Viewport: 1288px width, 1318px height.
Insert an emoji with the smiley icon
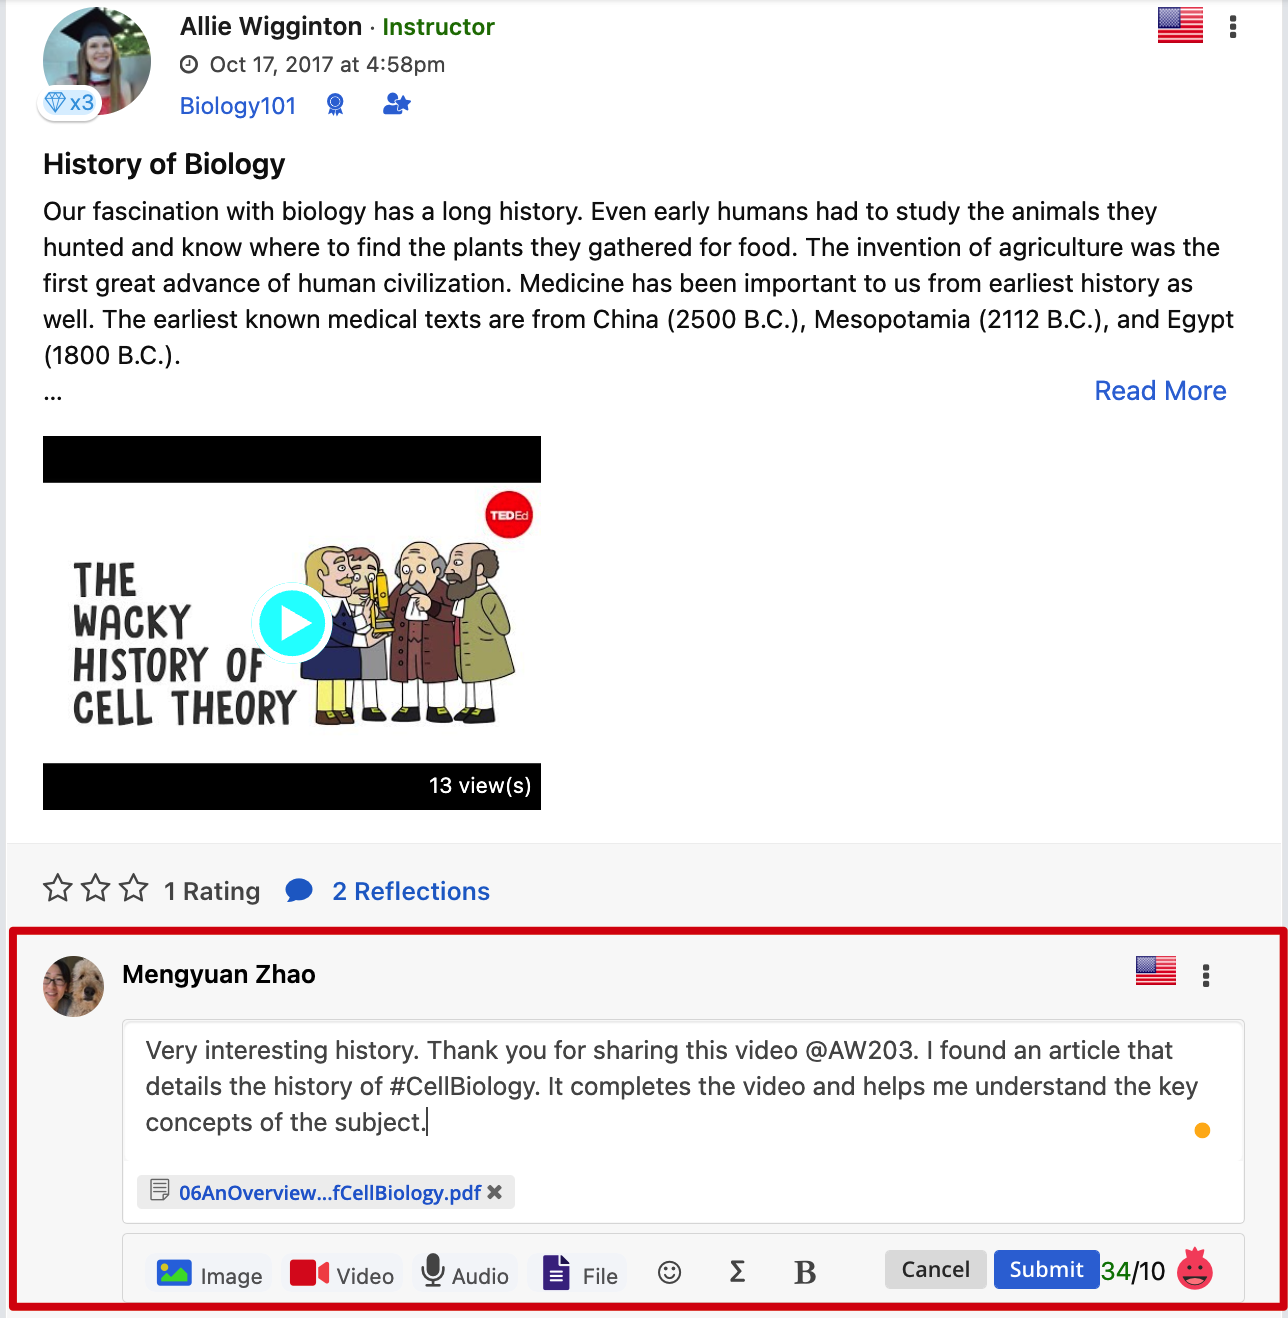click(669, 1272)
